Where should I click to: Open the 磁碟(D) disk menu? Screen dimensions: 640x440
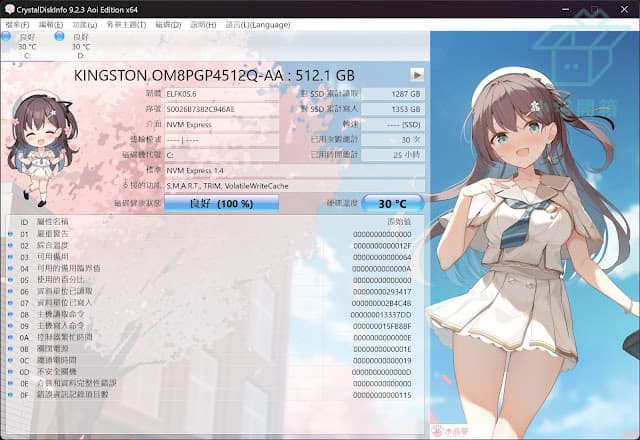tap(168, 25)
